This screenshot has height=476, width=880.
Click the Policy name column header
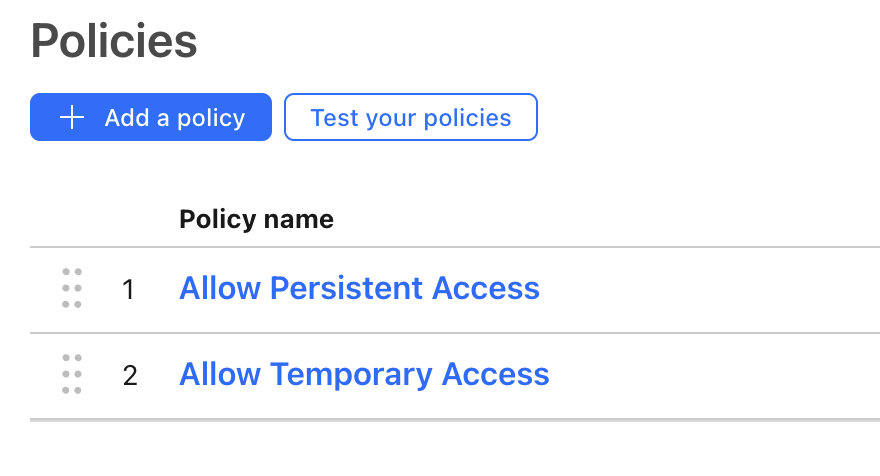256,219
